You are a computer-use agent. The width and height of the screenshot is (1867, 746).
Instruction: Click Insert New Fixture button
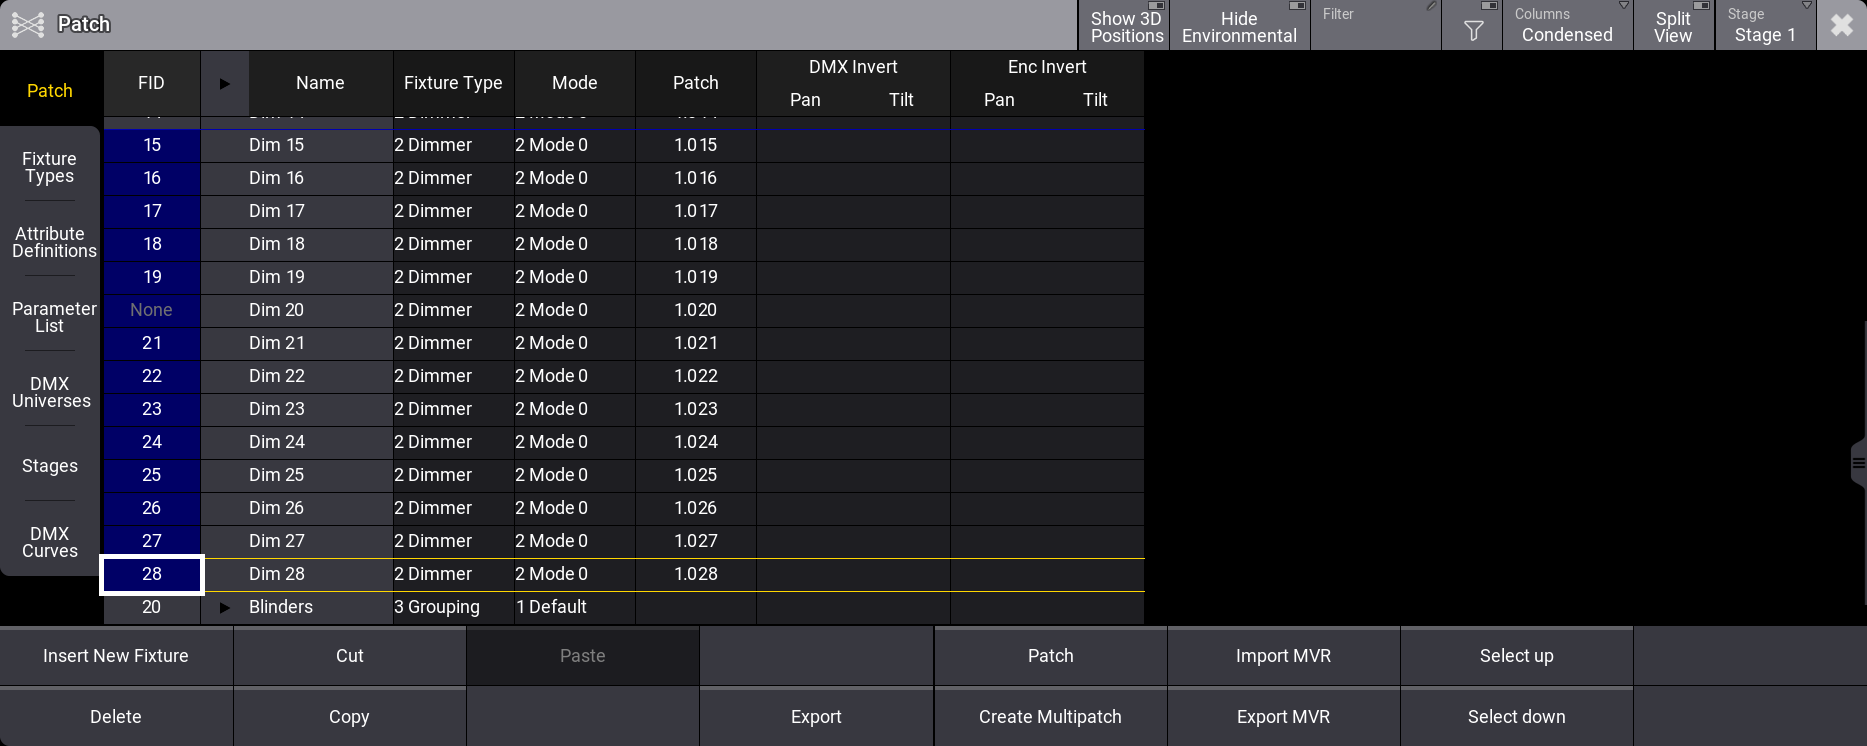116,656
